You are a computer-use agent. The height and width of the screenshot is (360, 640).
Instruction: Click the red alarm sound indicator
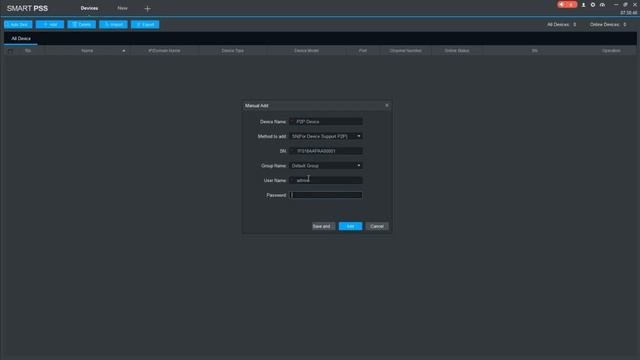pyautogui.click(x=567, y=4)
